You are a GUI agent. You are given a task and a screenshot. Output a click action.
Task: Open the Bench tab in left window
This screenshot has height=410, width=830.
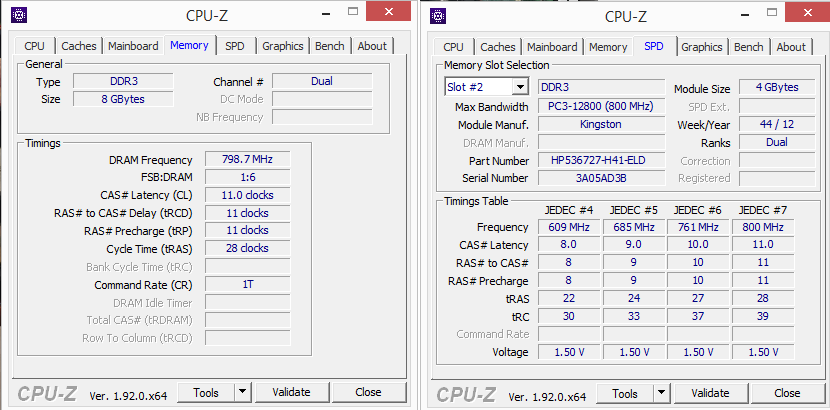pyautogui.click(x=329, y=46)
